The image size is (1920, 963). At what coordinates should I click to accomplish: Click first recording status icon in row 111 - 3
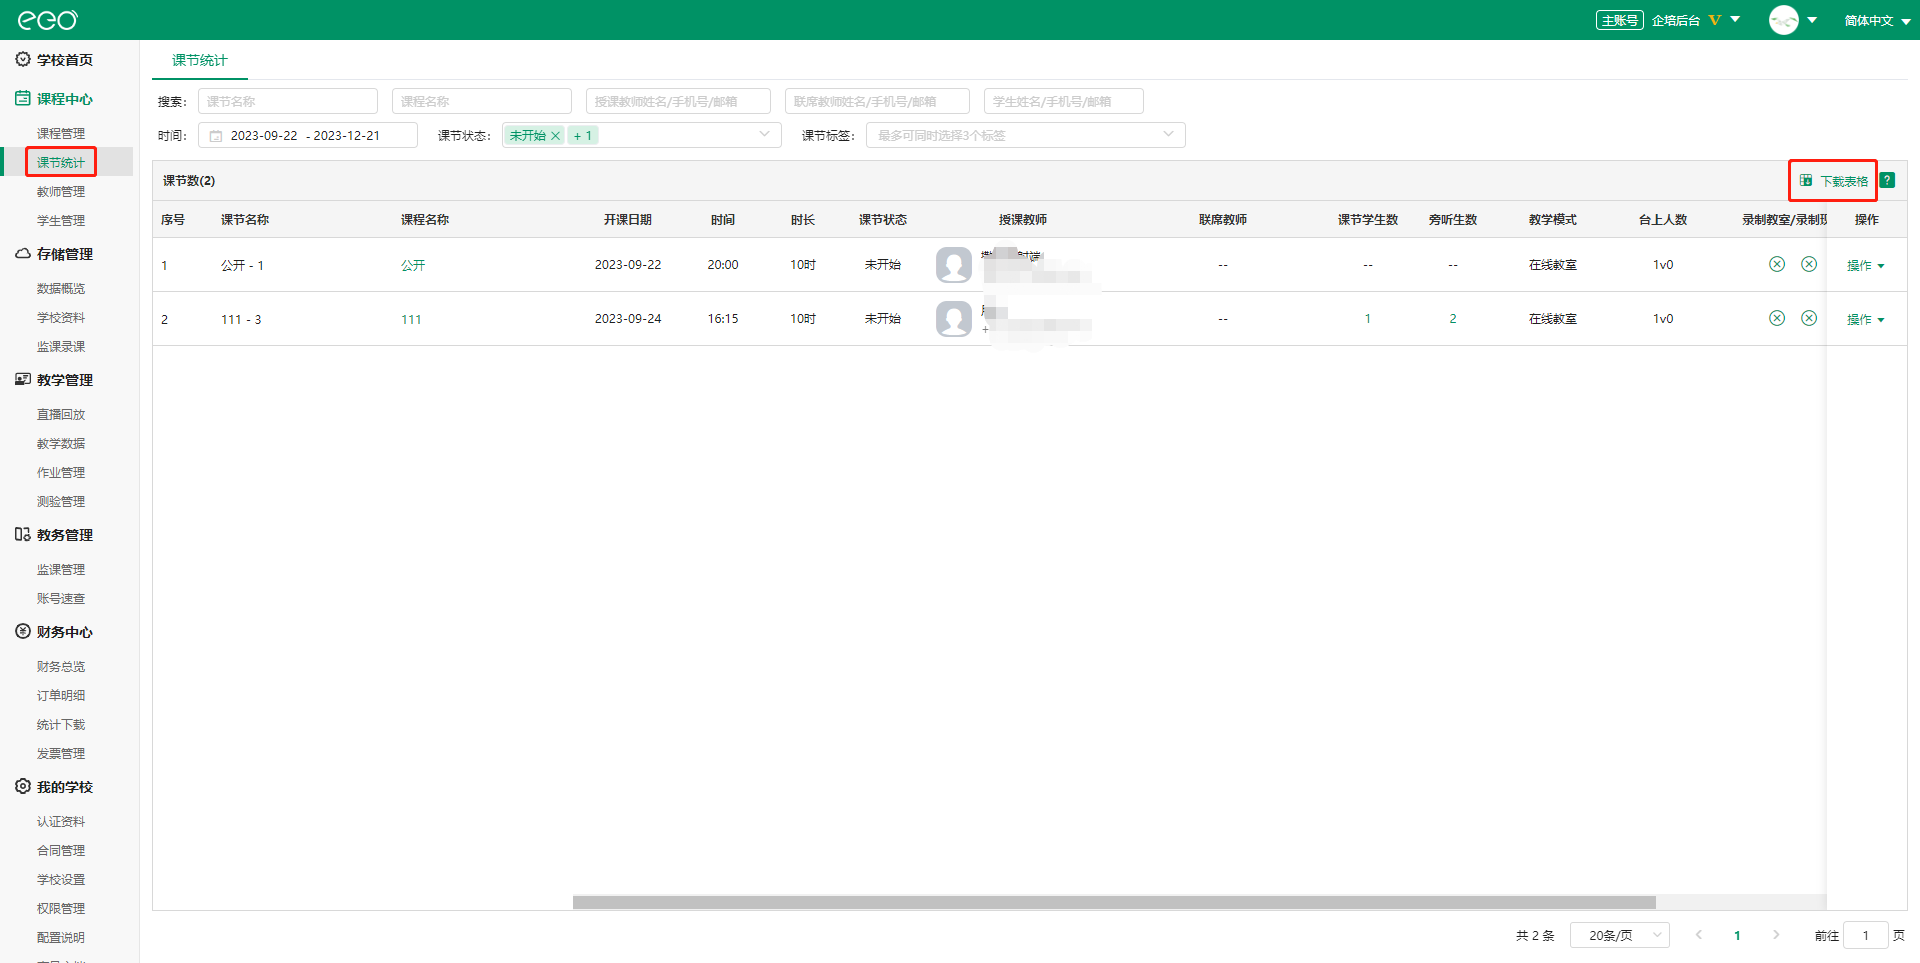(1777, 318)
